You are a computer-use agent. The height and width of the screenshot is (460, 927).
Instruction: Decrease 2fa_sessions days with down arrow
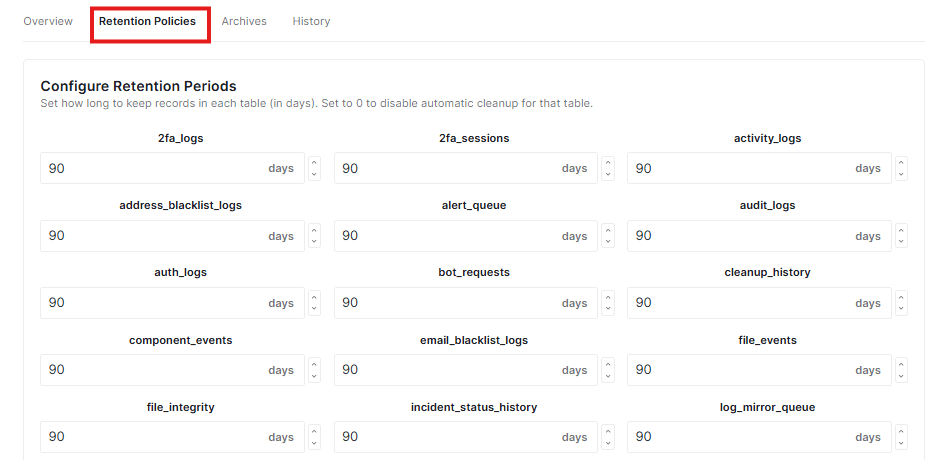[608, 174]
